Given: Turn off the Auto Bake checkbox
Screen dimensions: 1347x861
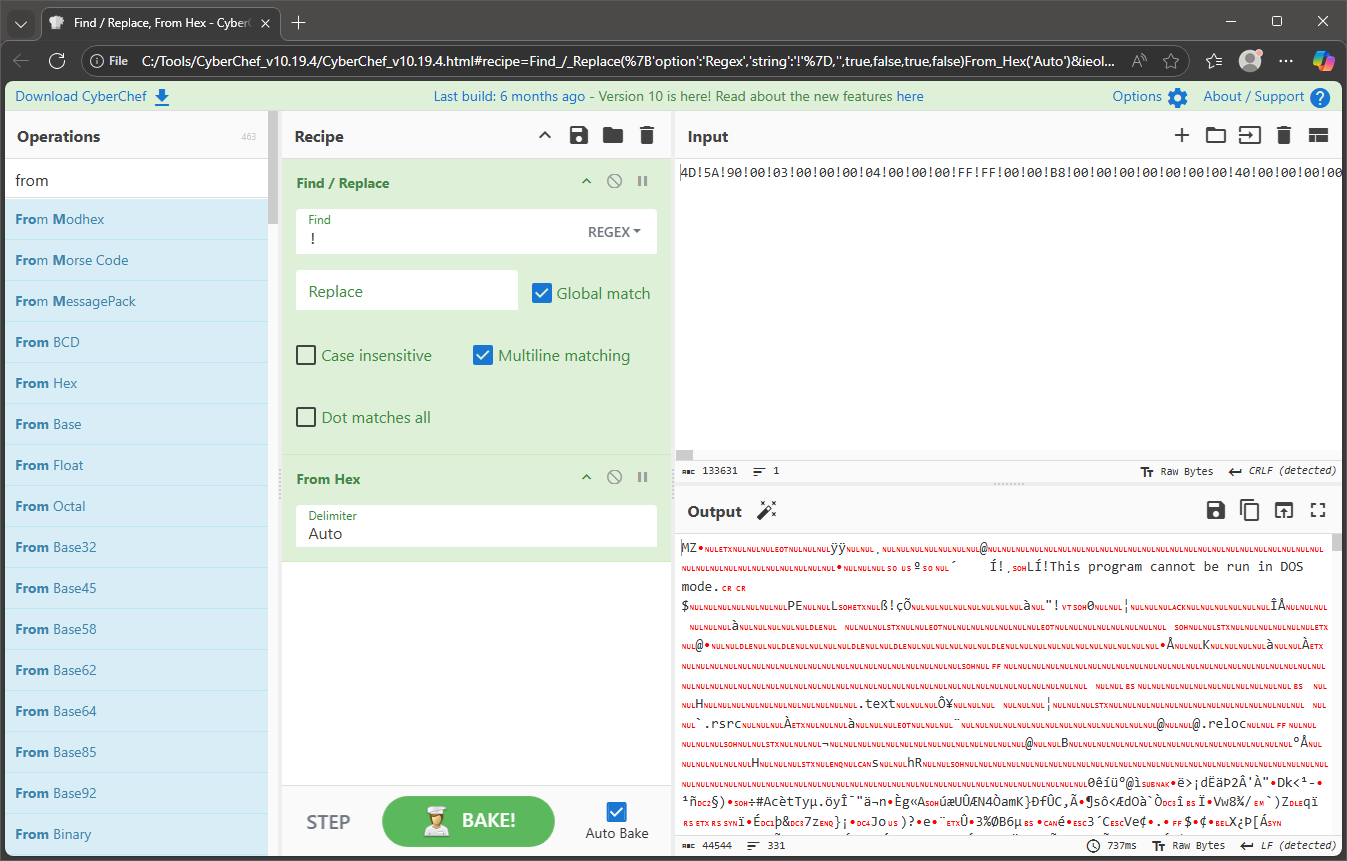Looking at the screenshot, I should click(617, 812).
